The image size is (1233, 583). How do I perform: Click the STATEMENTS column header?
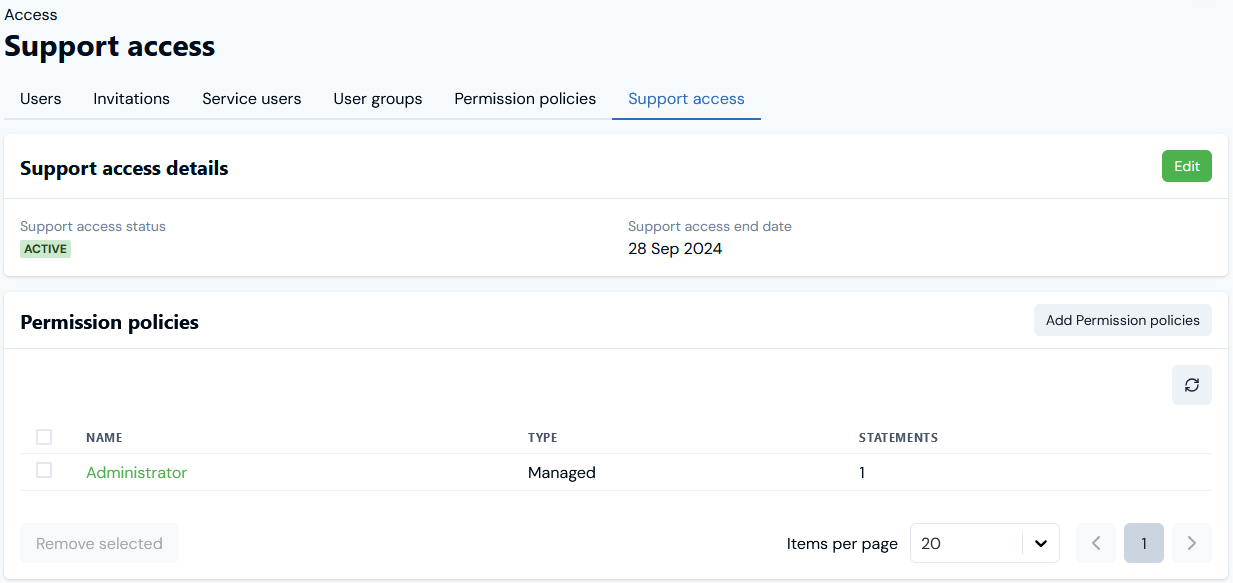[898, 438]
